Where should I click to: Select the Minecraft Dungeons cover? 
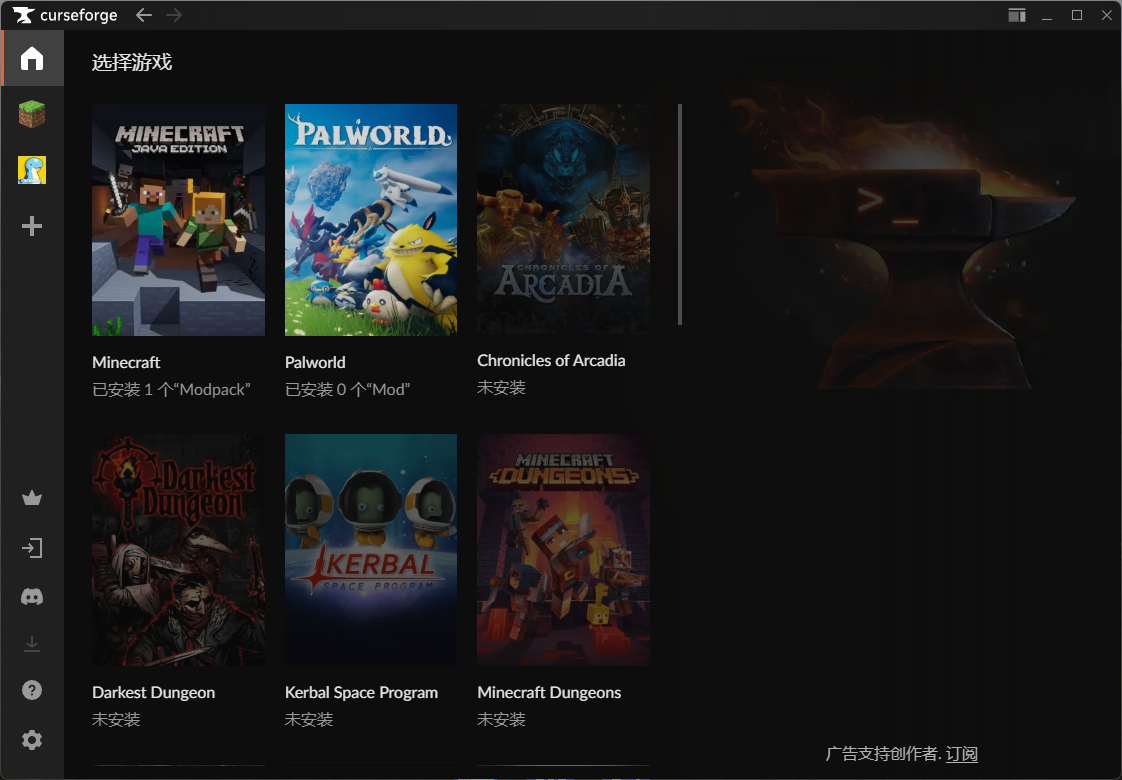pyautogui.click(x=563, y=550)
